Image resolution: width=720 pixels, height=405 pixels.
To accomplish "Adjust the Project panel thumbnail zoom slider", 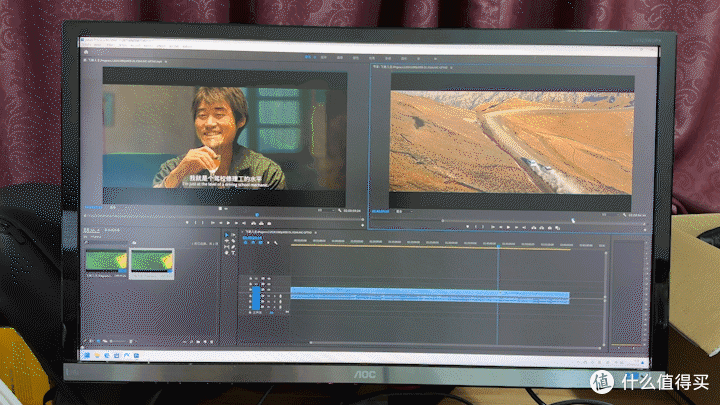I will click(118, 341).
